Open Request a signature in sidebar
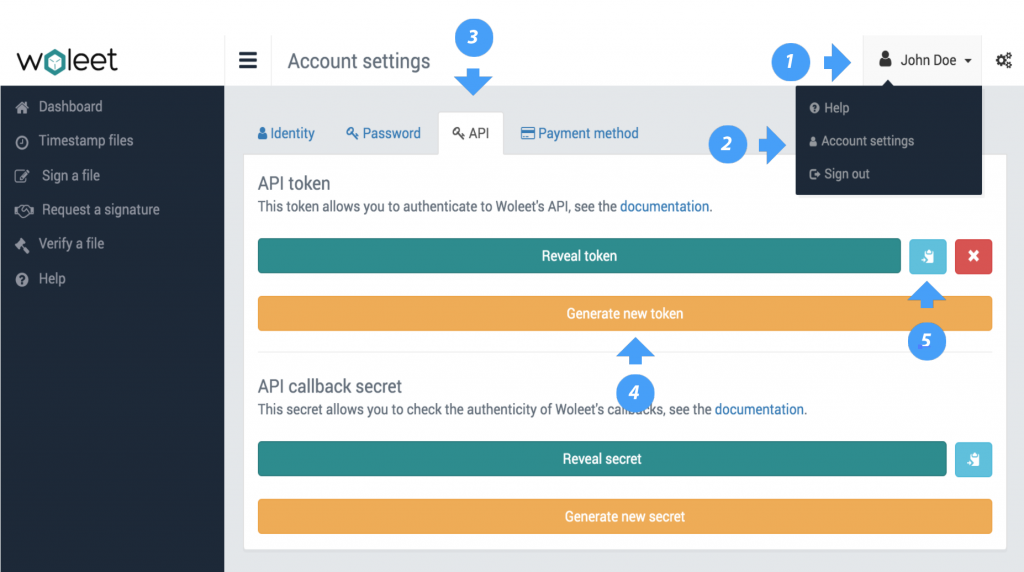Viewport: 1024px width, 572px height. coord(101,210)
